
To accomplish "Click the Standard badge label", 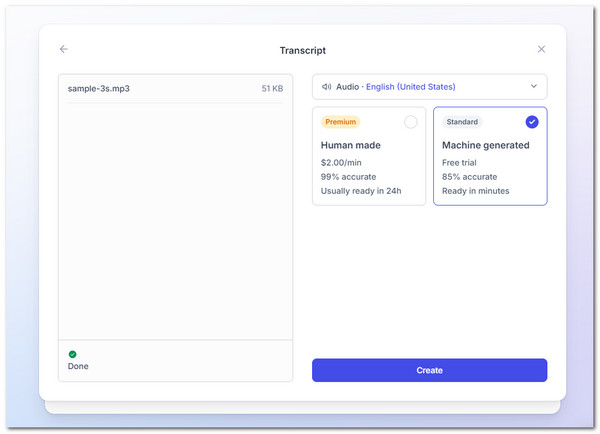I will click(x=462, y=122).
